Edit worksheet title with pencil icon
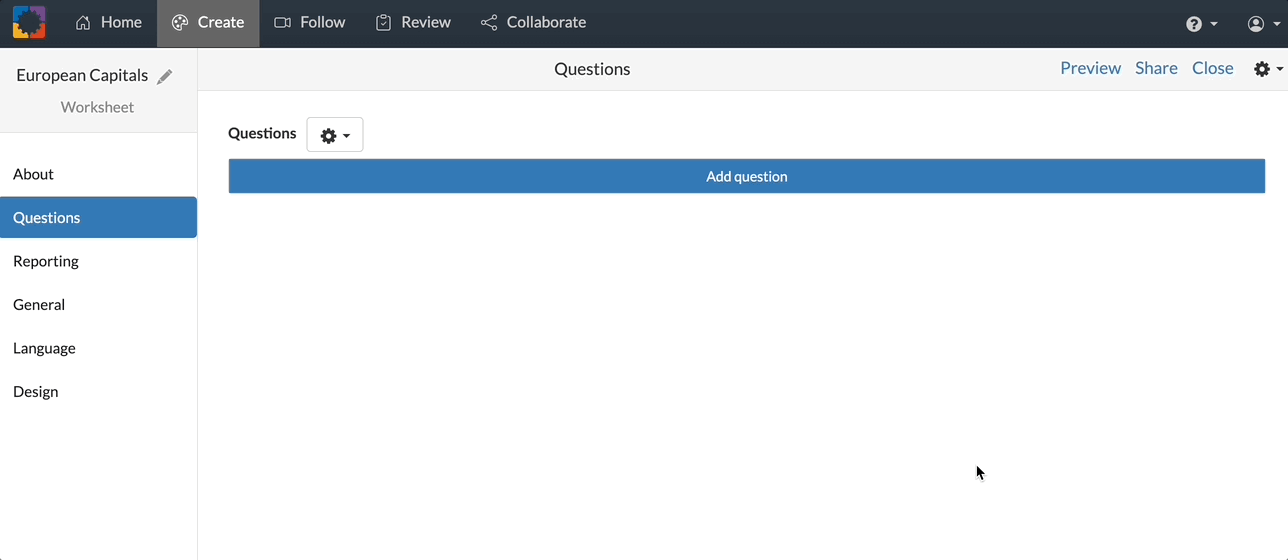The width and height of the screenshot is (1288, 560). [165, 76]
